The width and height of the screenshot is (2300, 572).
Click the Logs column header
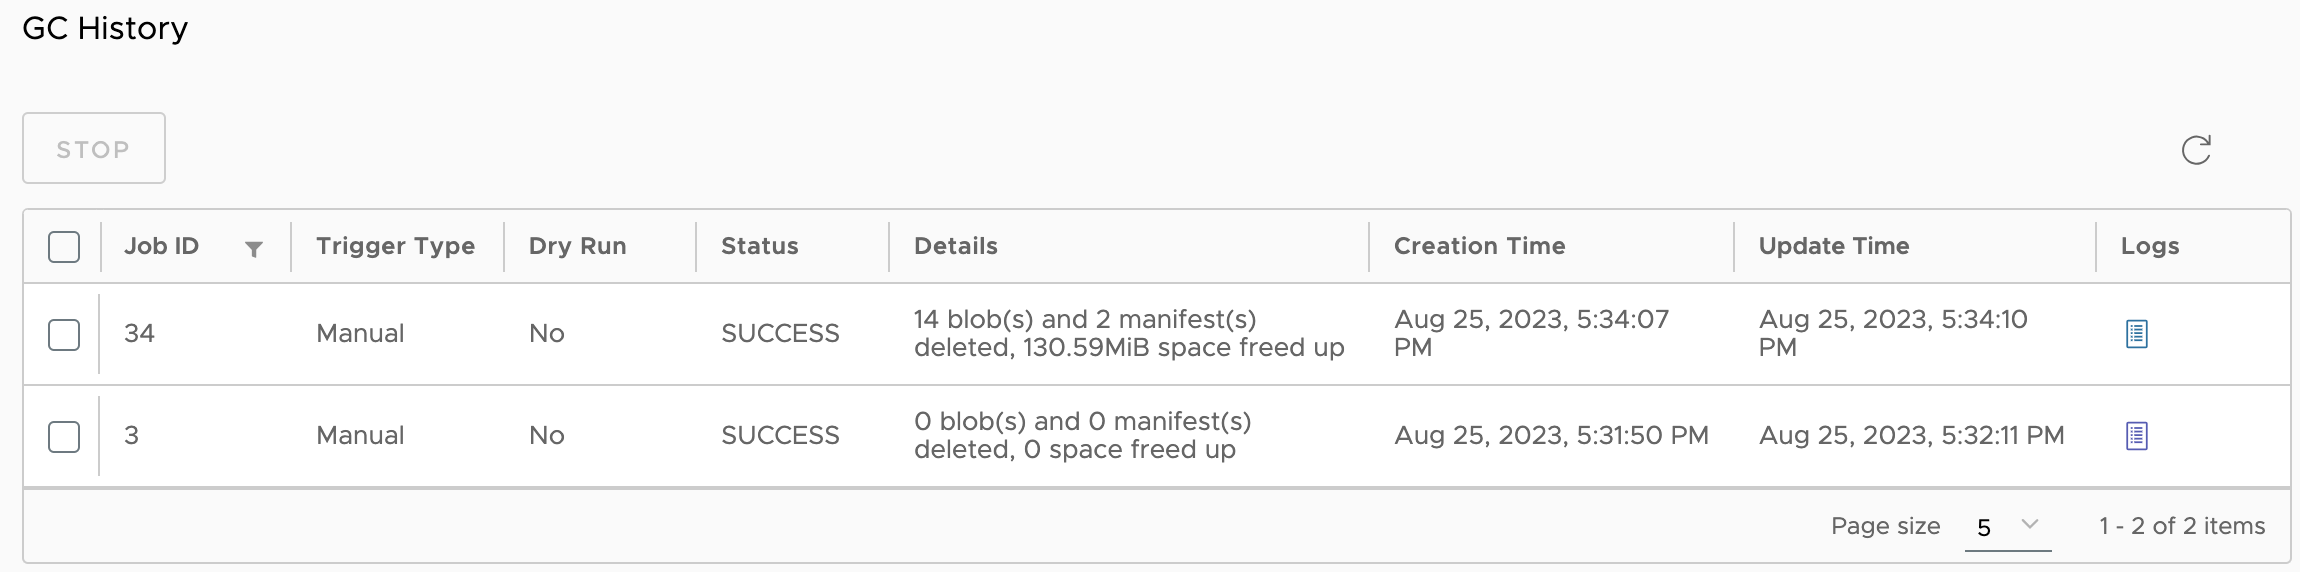coord(2150,246)
